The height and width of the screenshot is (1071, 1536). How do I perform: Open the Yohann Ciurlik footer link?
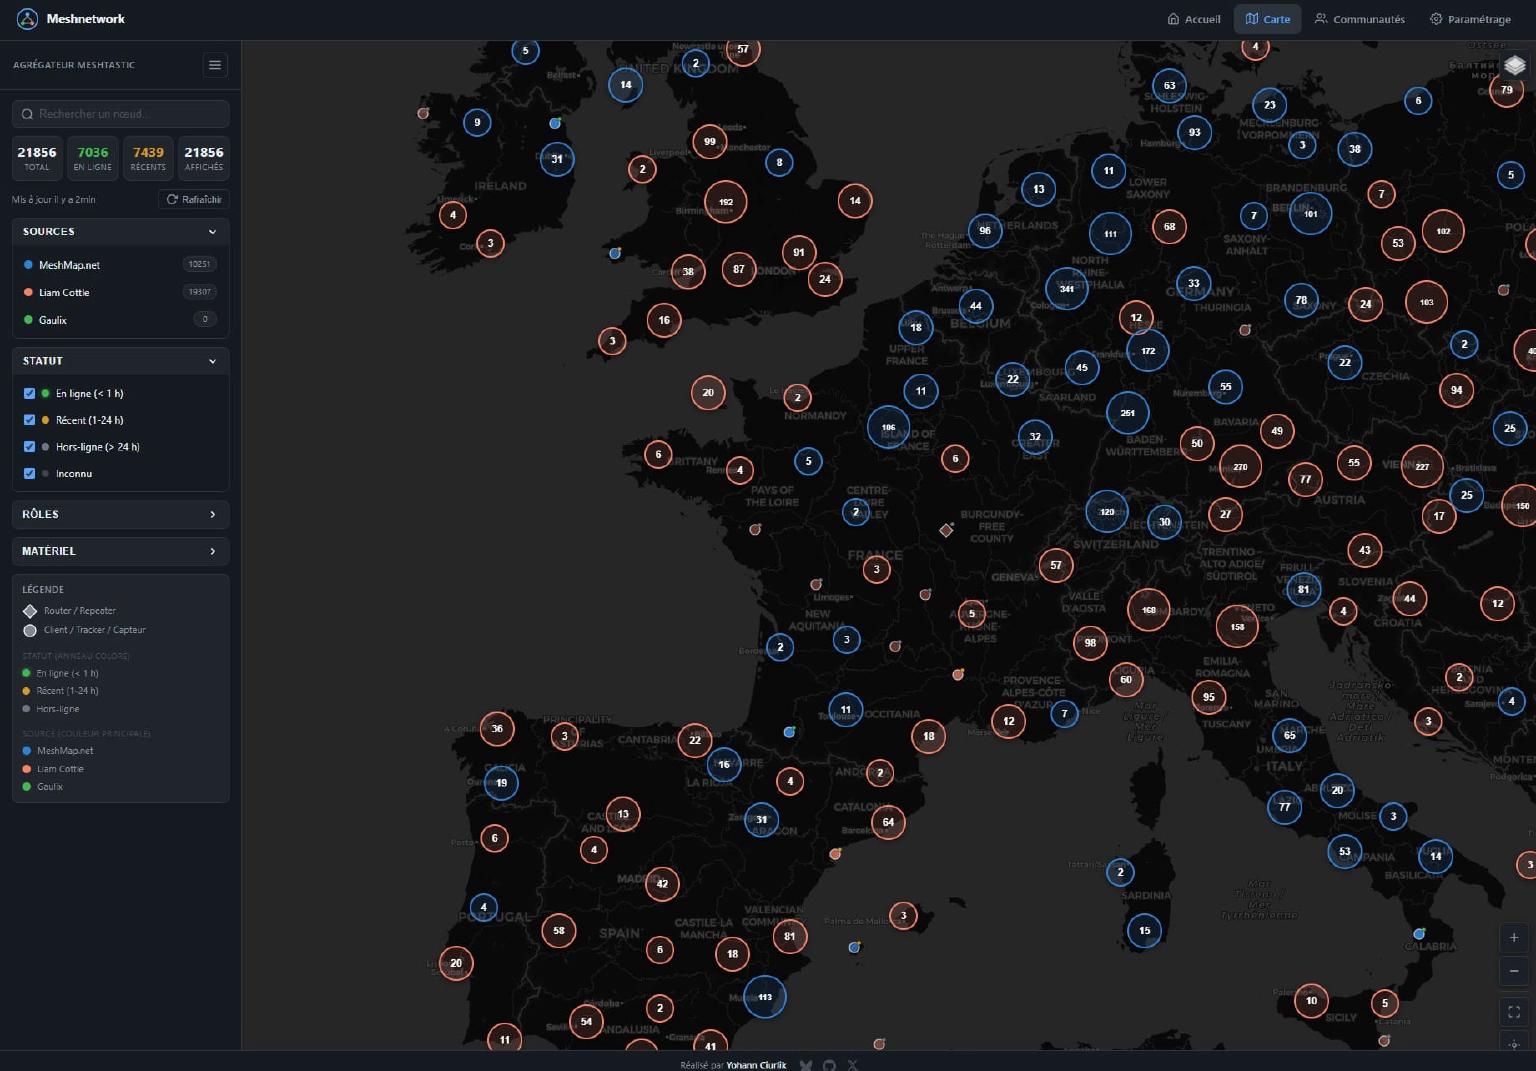(x=756, y=1065)
